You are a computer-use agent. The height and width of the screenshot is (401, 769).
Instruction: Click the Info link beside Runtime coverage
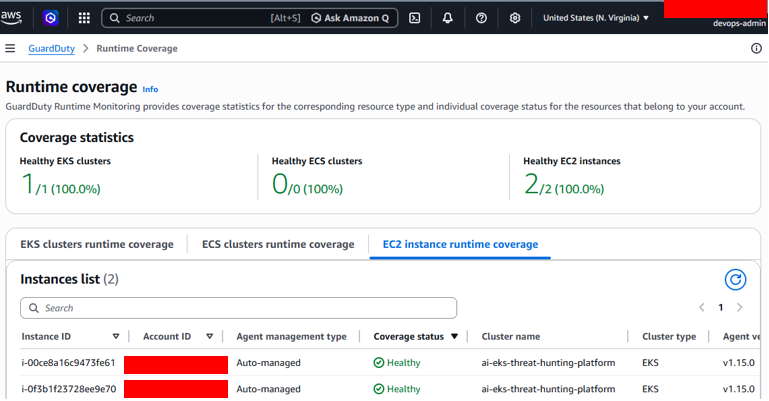[x=150, y=89]
